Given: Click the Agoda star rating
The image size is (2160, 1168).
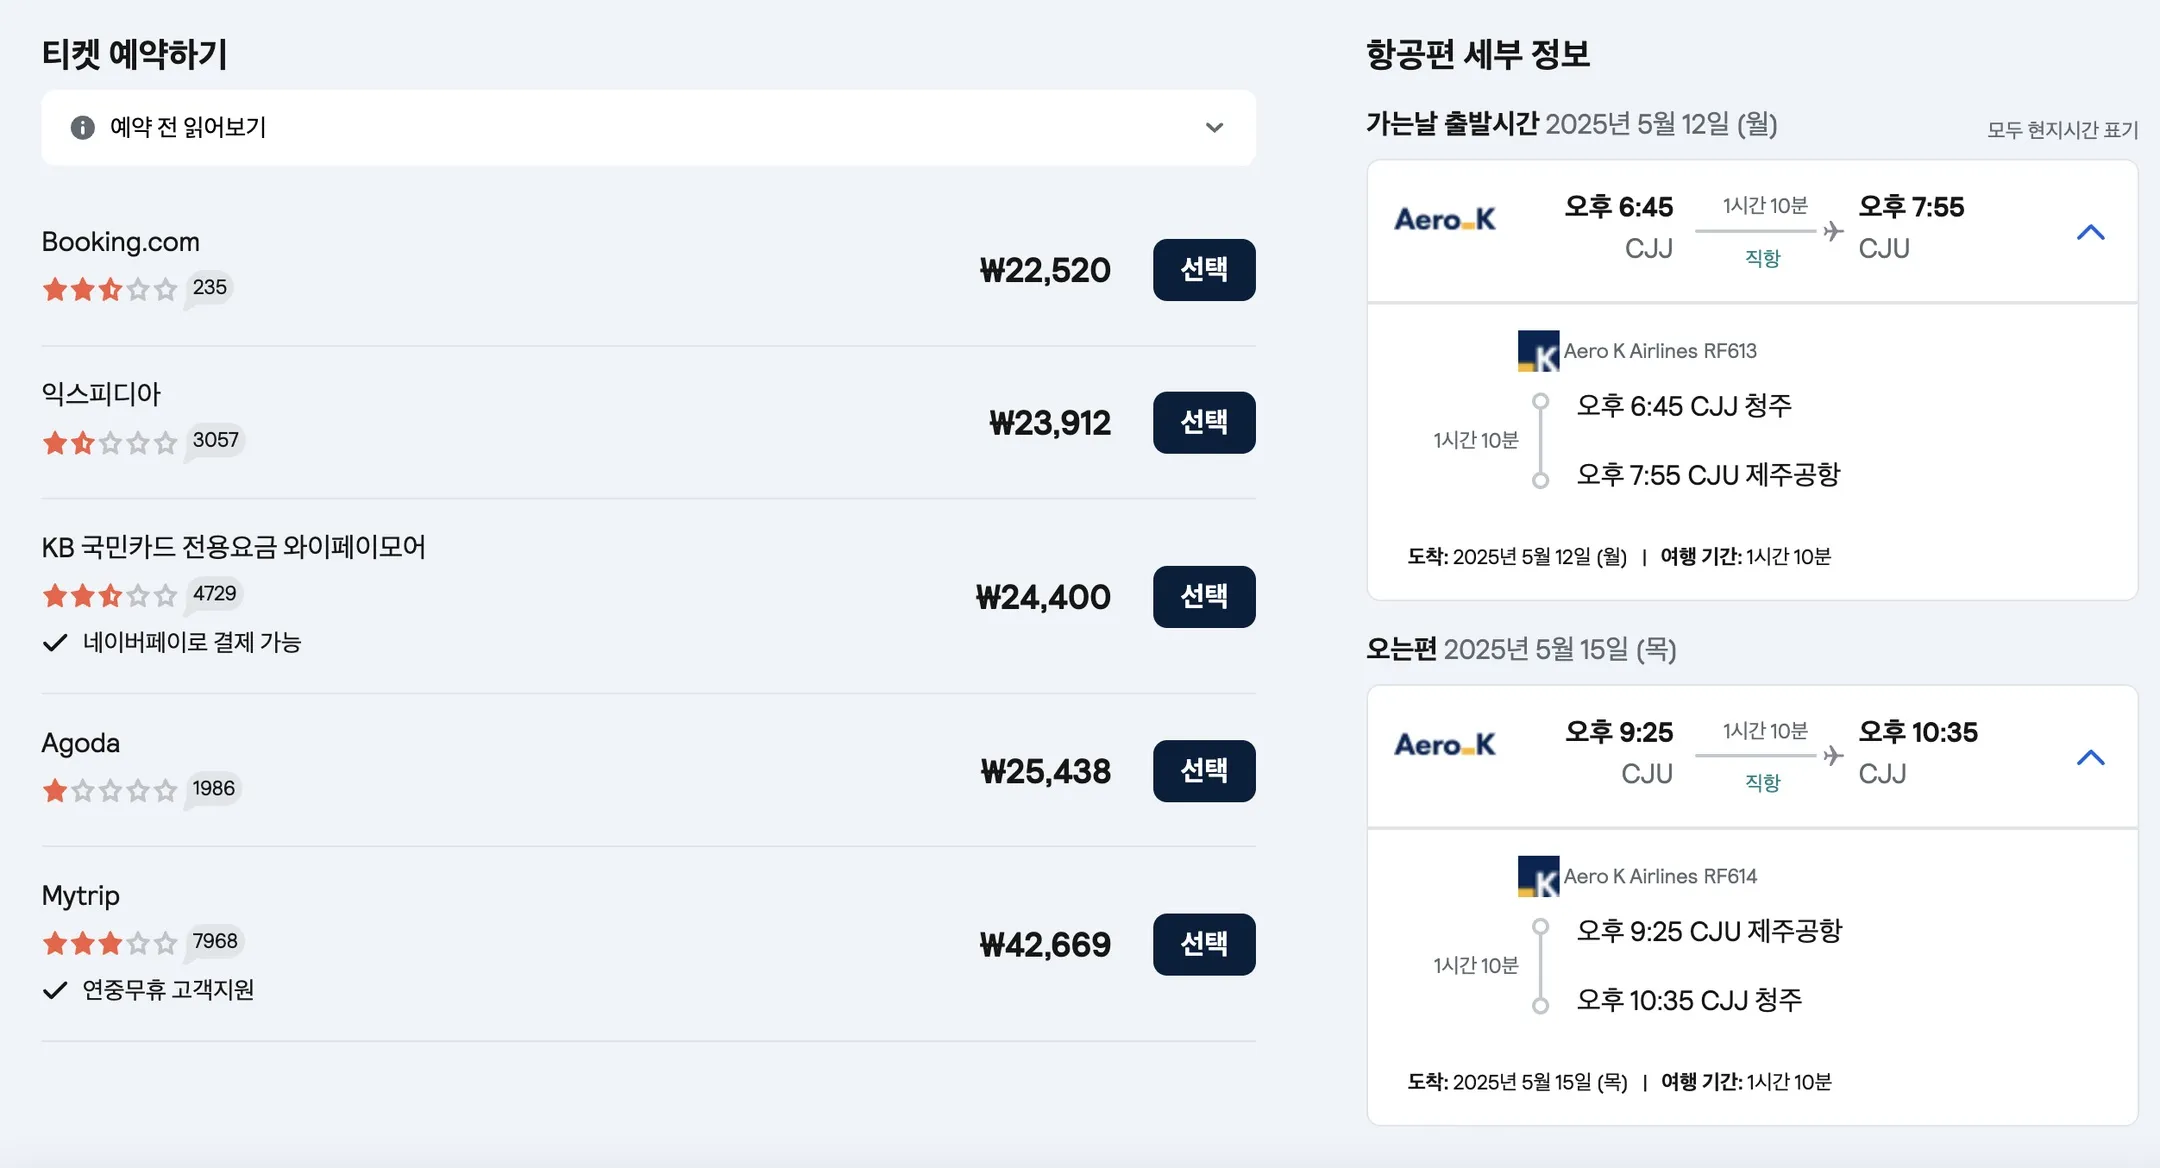Looking at the screenshot, I should pos(110,791).
